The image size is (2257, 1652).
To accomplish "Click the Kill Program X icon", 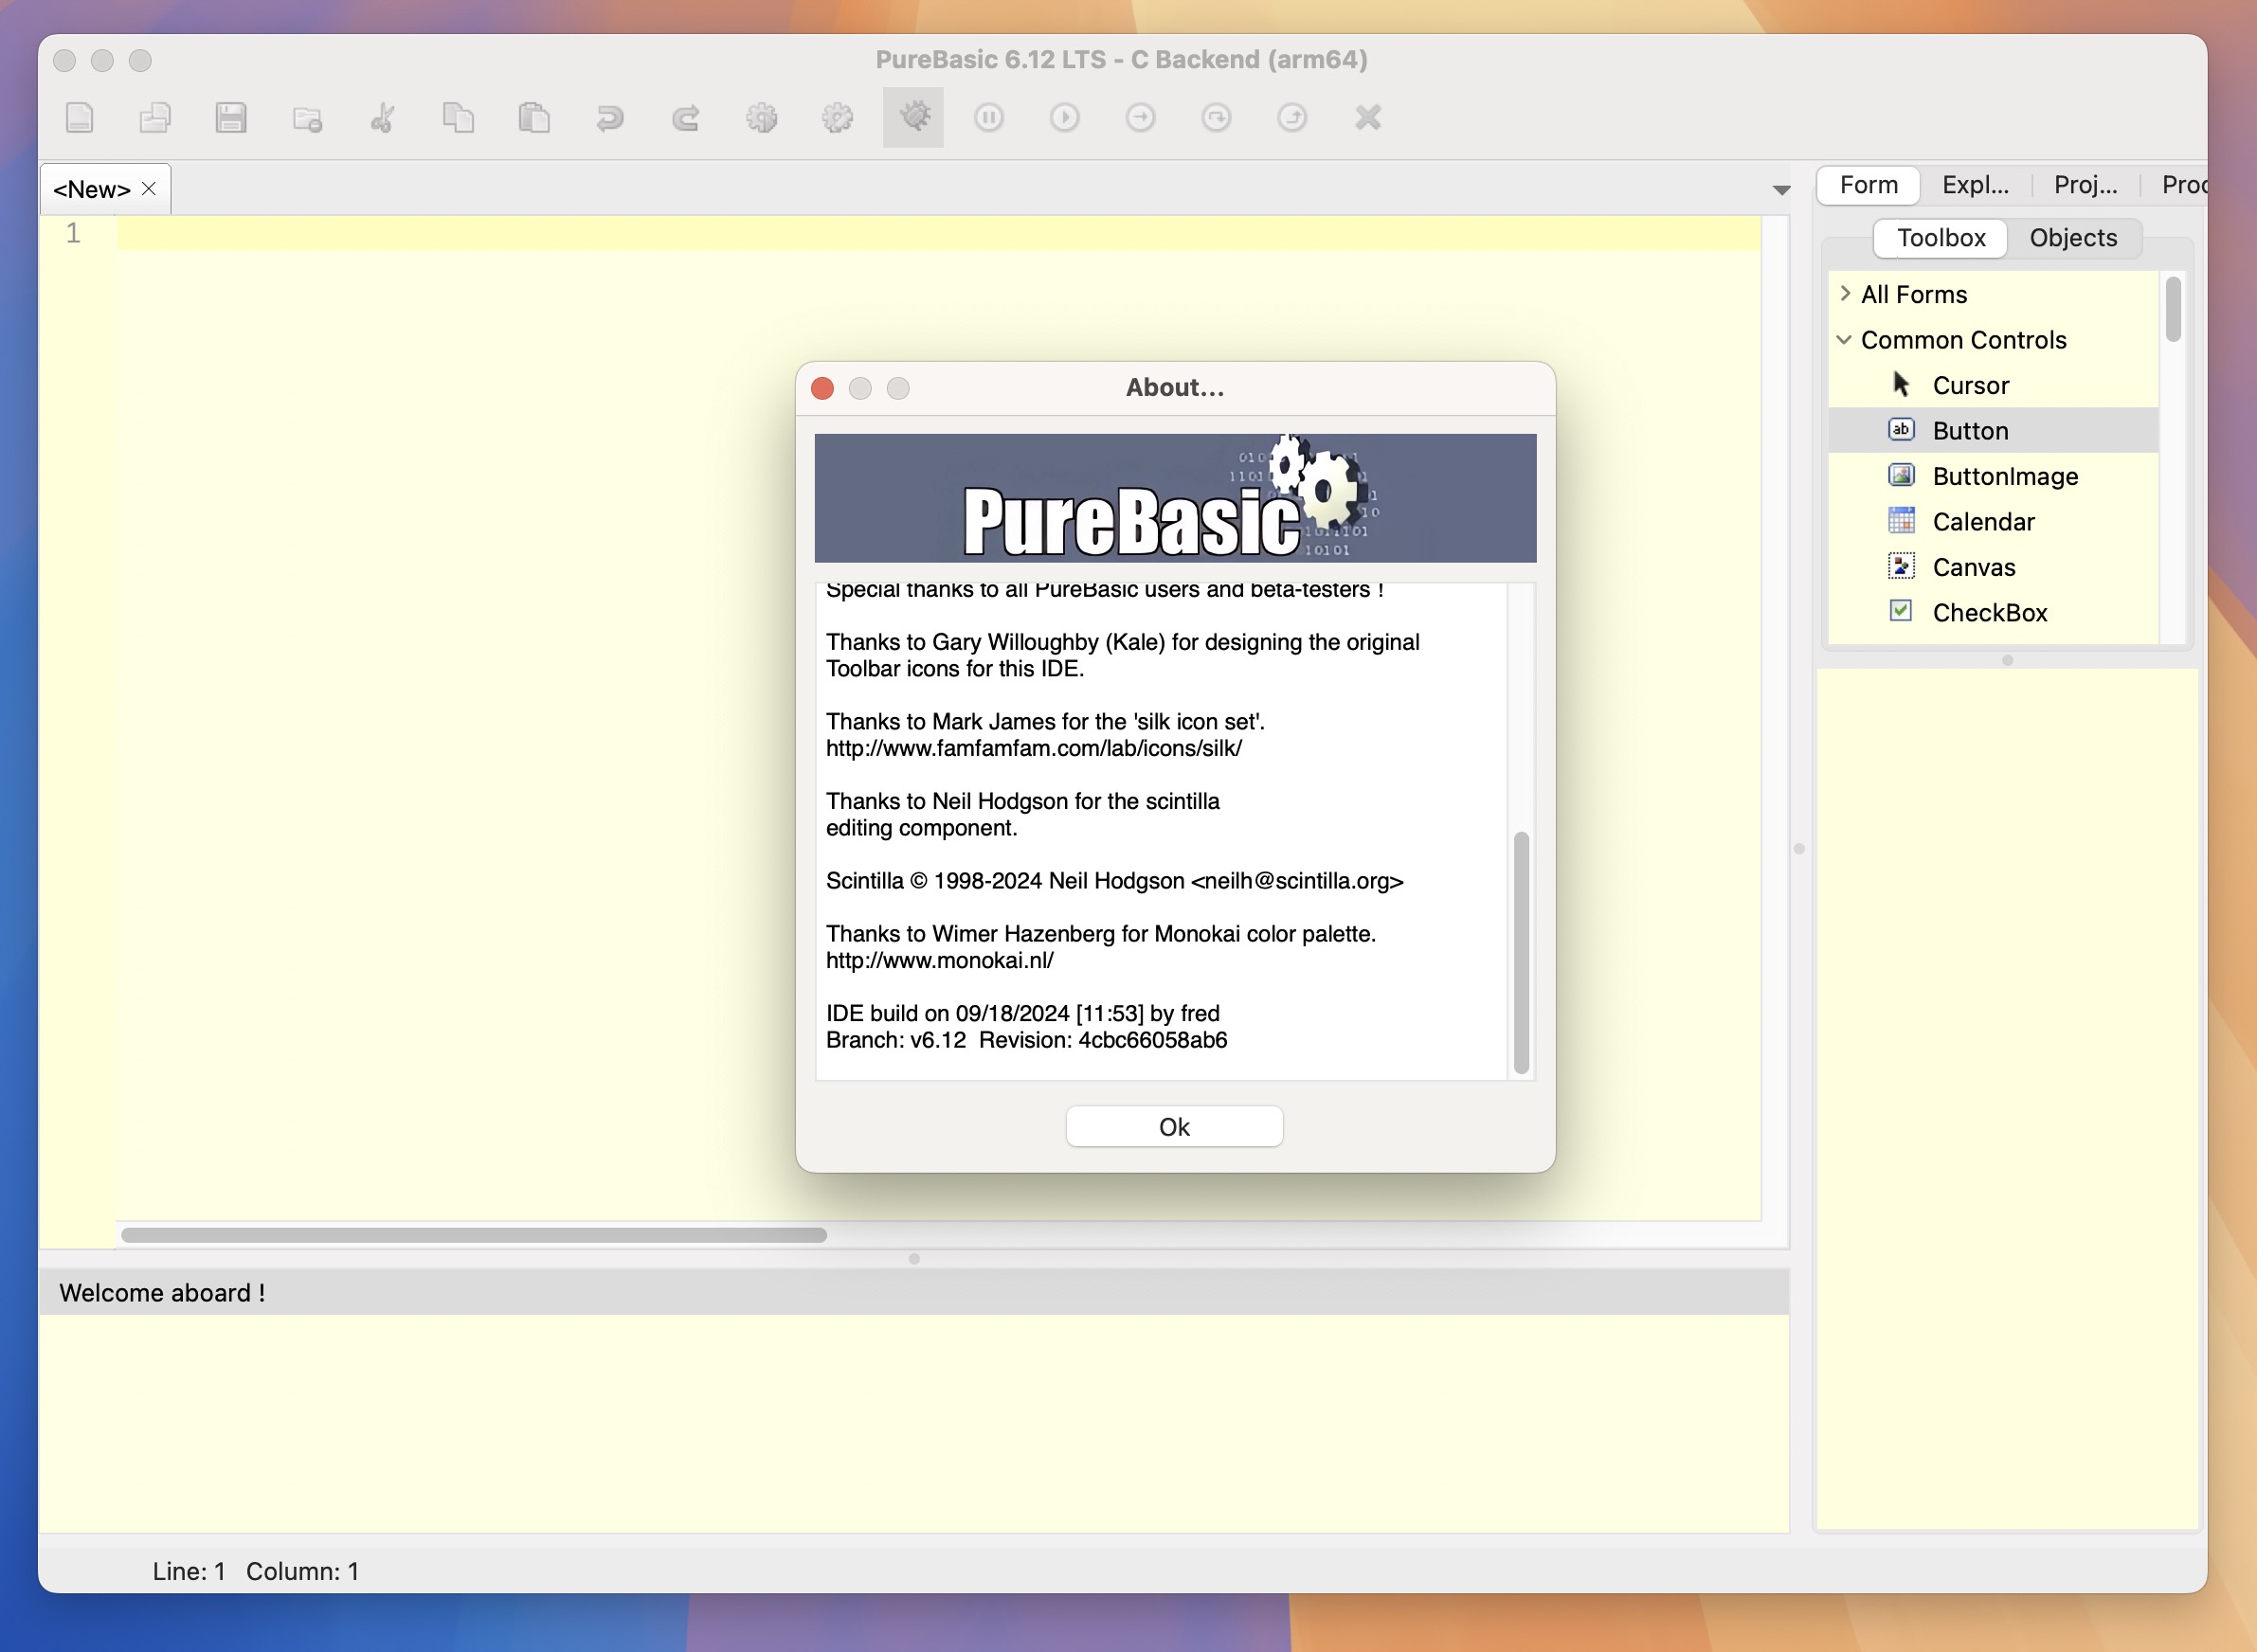I will 1368,118.
